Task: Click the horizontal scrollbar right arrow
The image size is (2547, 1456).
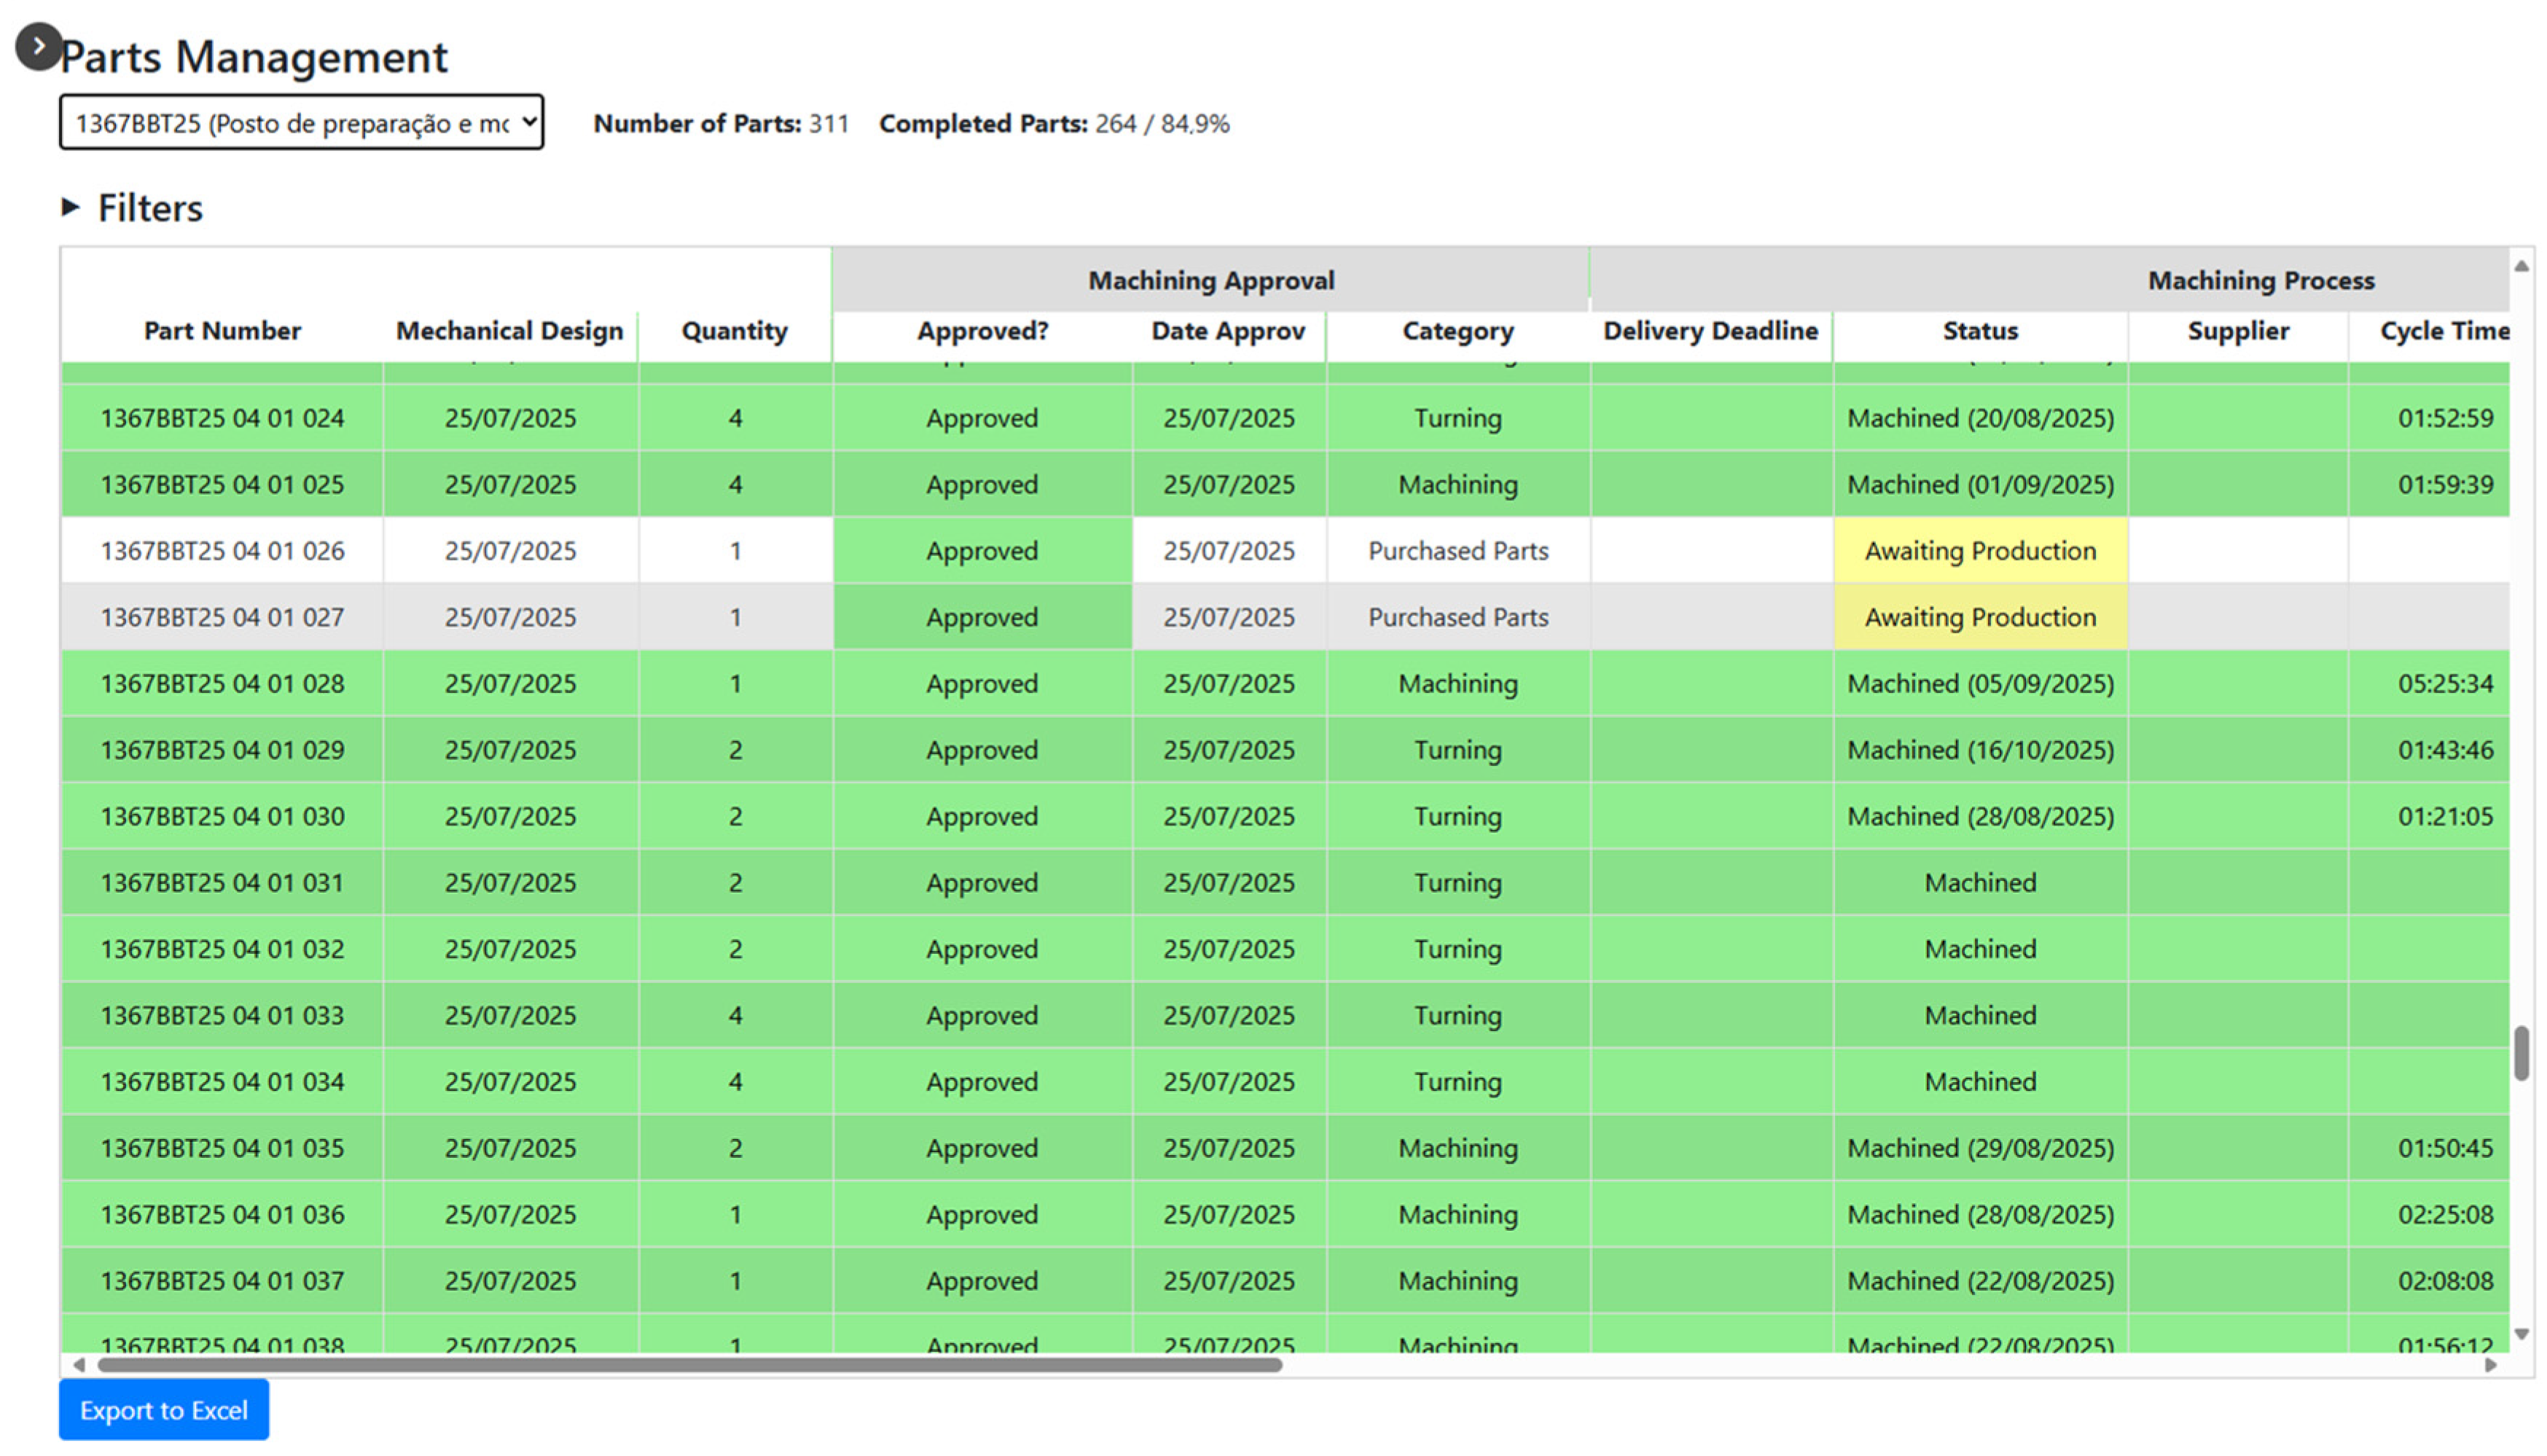Action: (2491, 1365)
